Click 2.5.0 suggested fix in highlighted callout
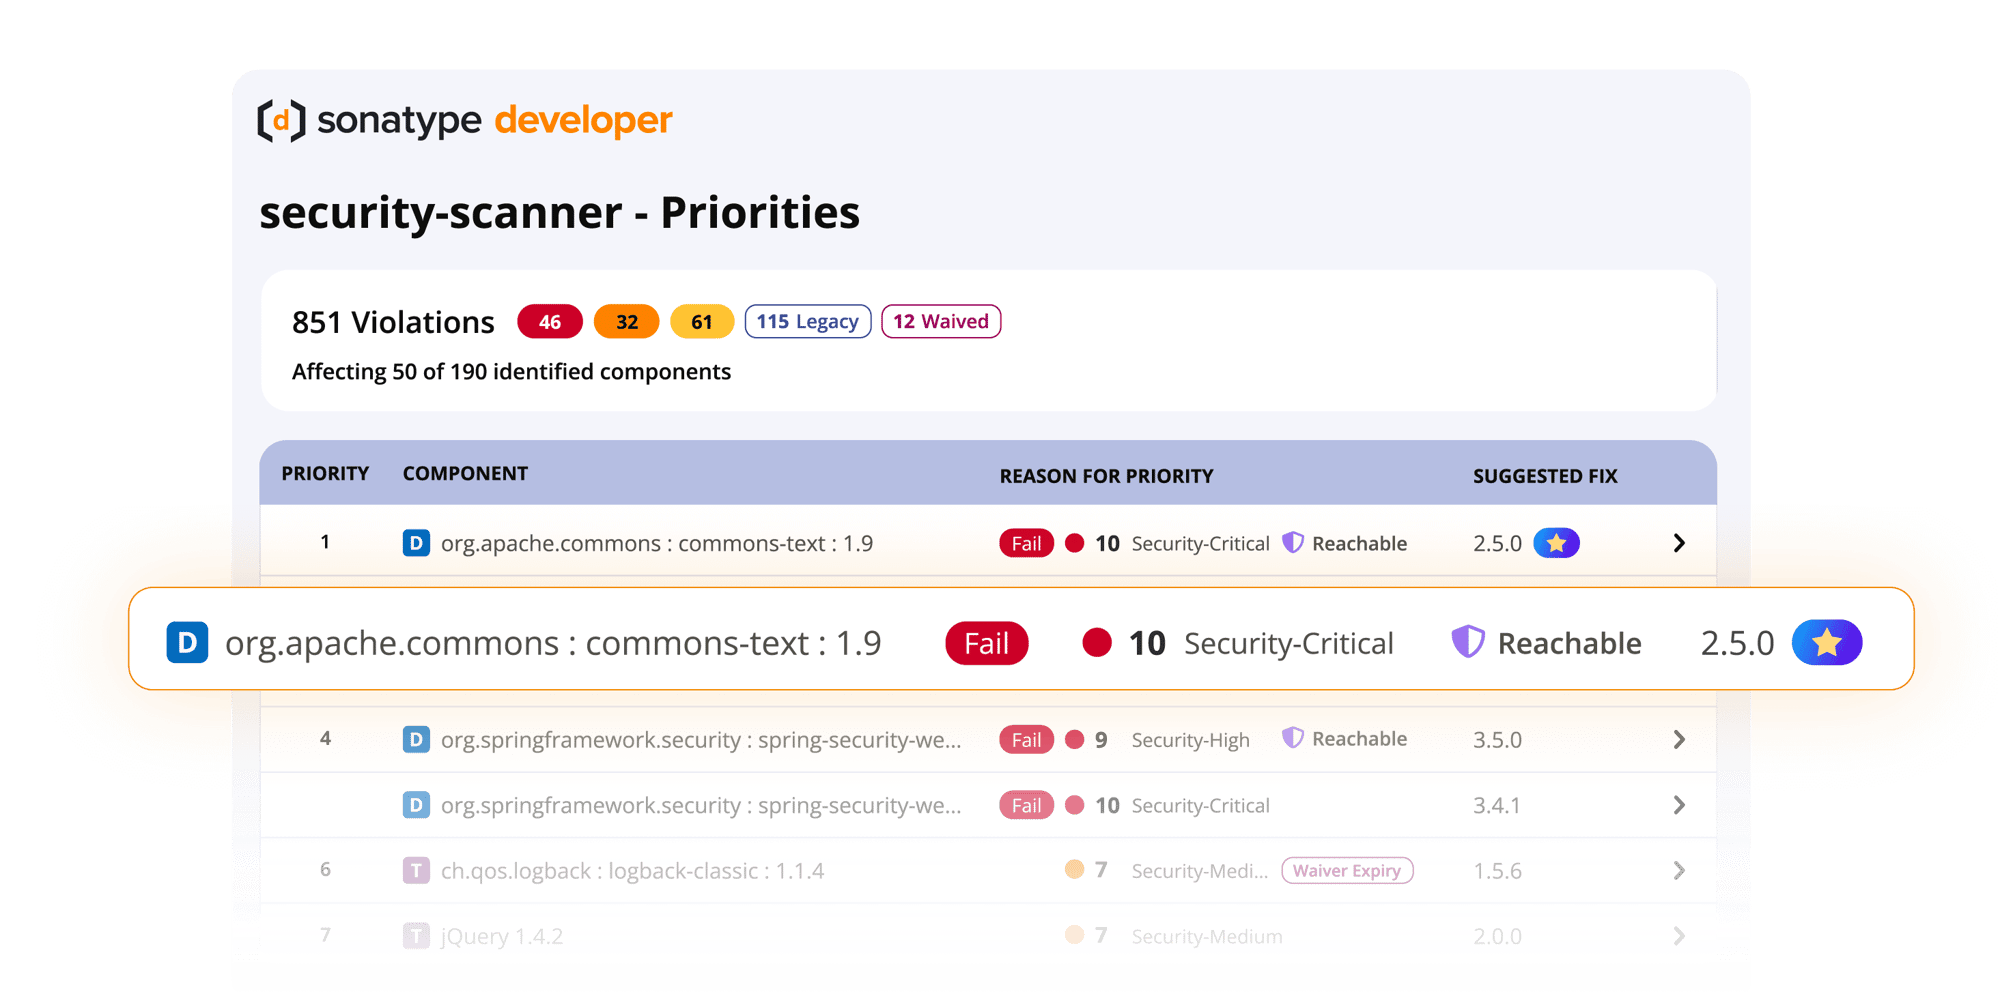The height and width of the screenshot is (1007, 2000). pos(1738,643)
